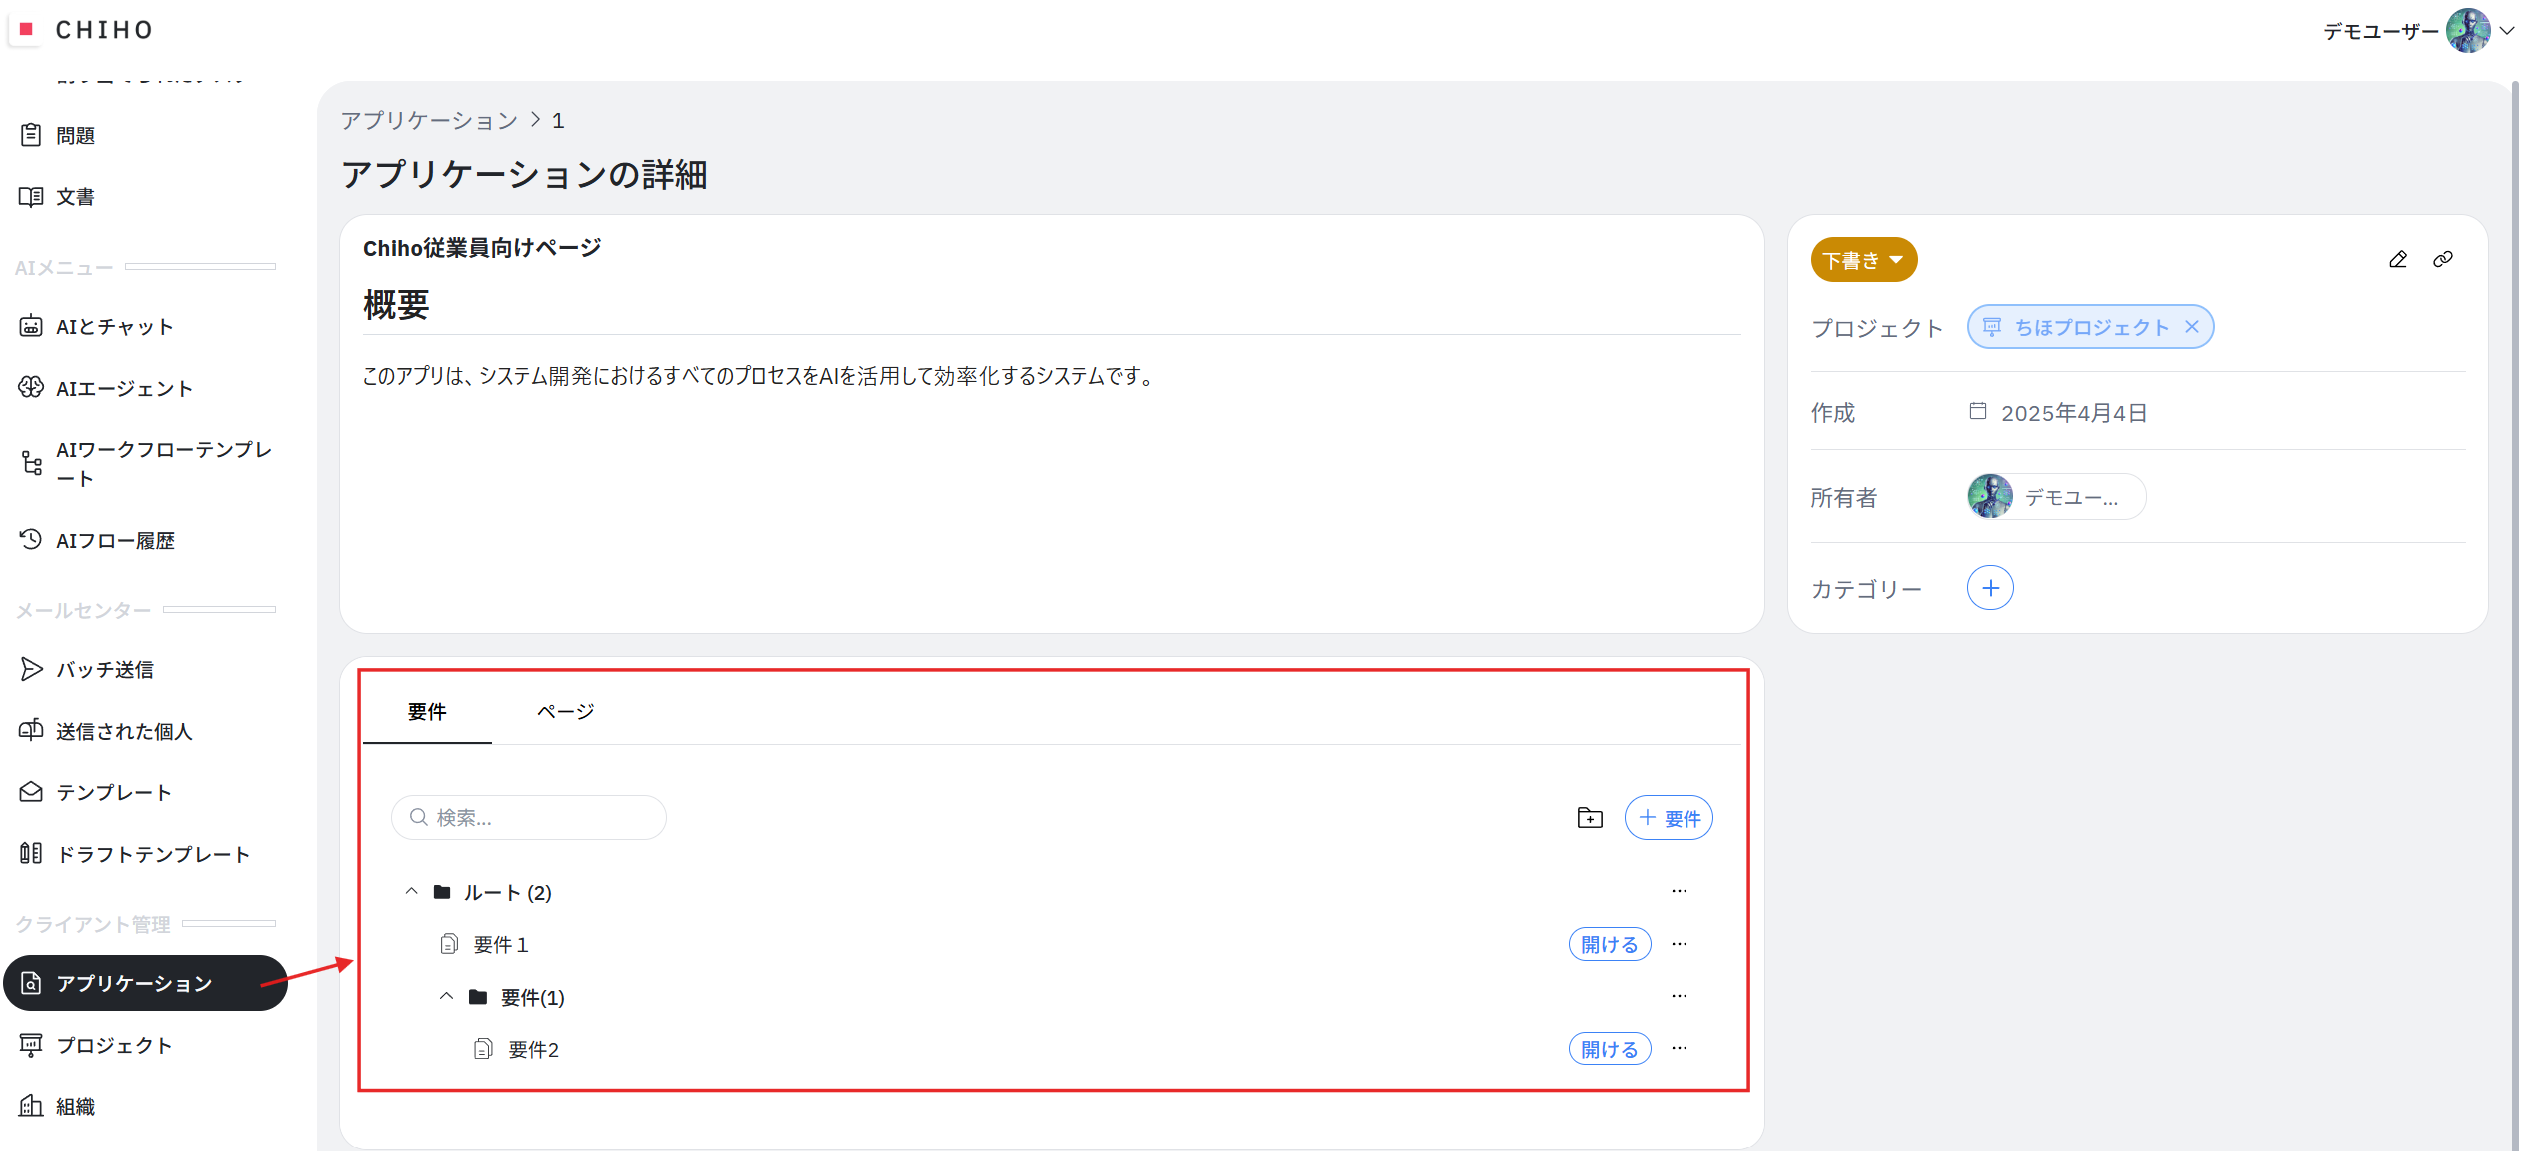Open AIとチャット from the sidebar
Viewport: 2539px width, 1151px height.
pyautogui.click(x=114, y=327)
